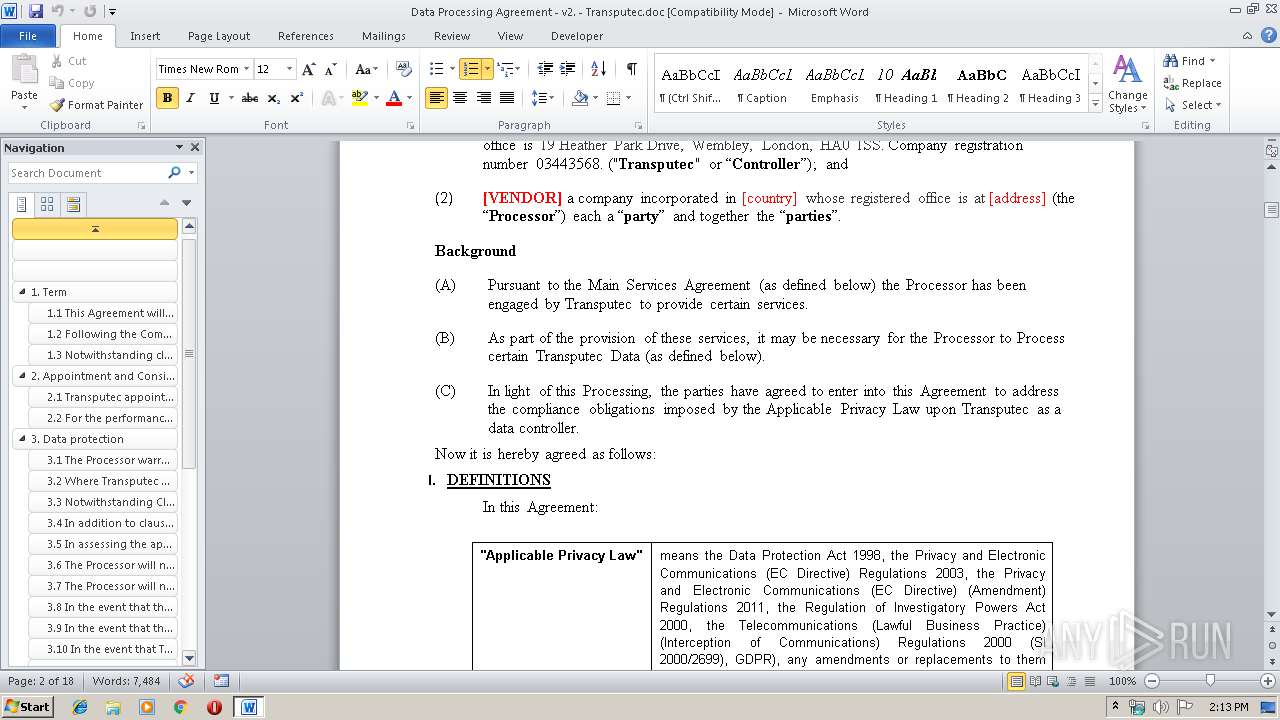Open the Change Case dropdown
The height and width of the screenshot is (720, 1280).
click(366, 69)
